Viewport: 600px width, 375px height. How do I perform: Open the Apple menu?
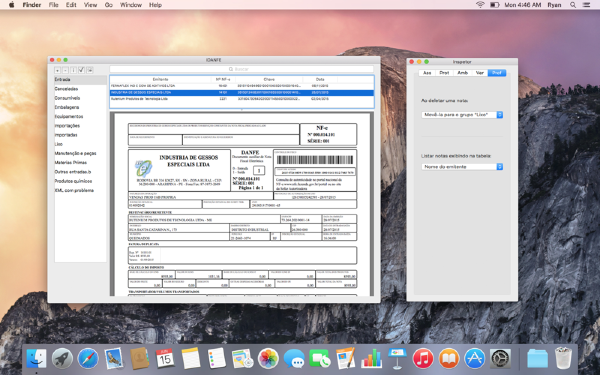tap(11, 5)
